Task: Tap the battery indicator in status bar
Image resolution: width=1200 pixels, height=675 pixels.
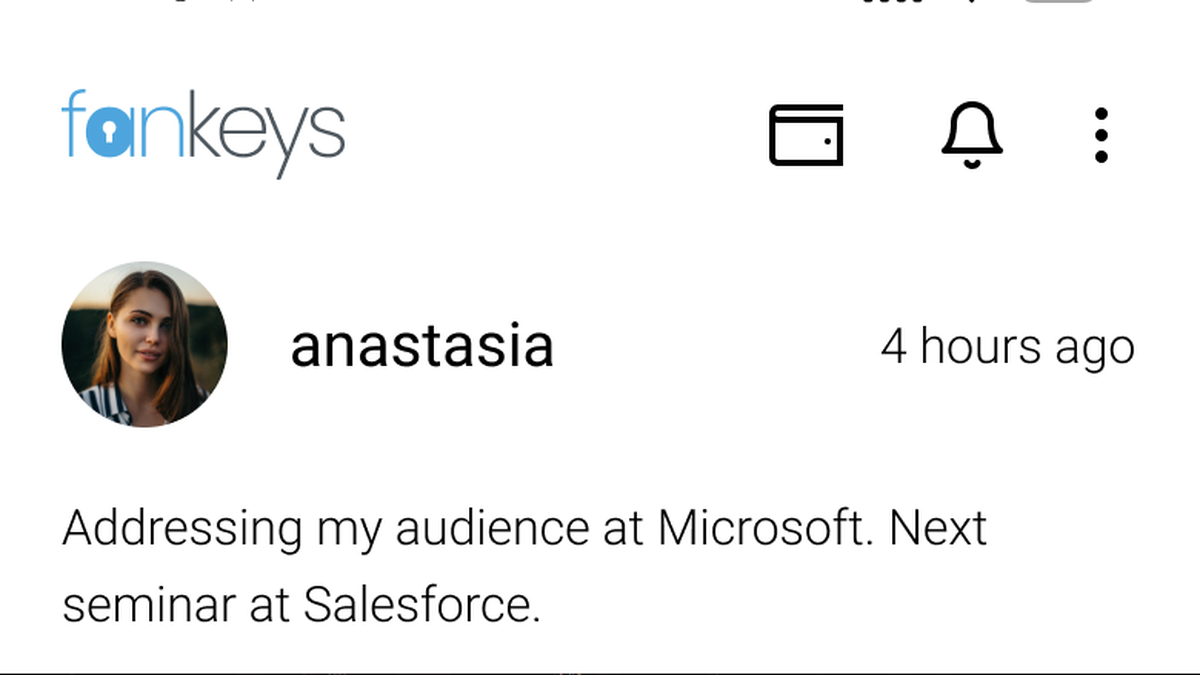Action: [1059, 1]
